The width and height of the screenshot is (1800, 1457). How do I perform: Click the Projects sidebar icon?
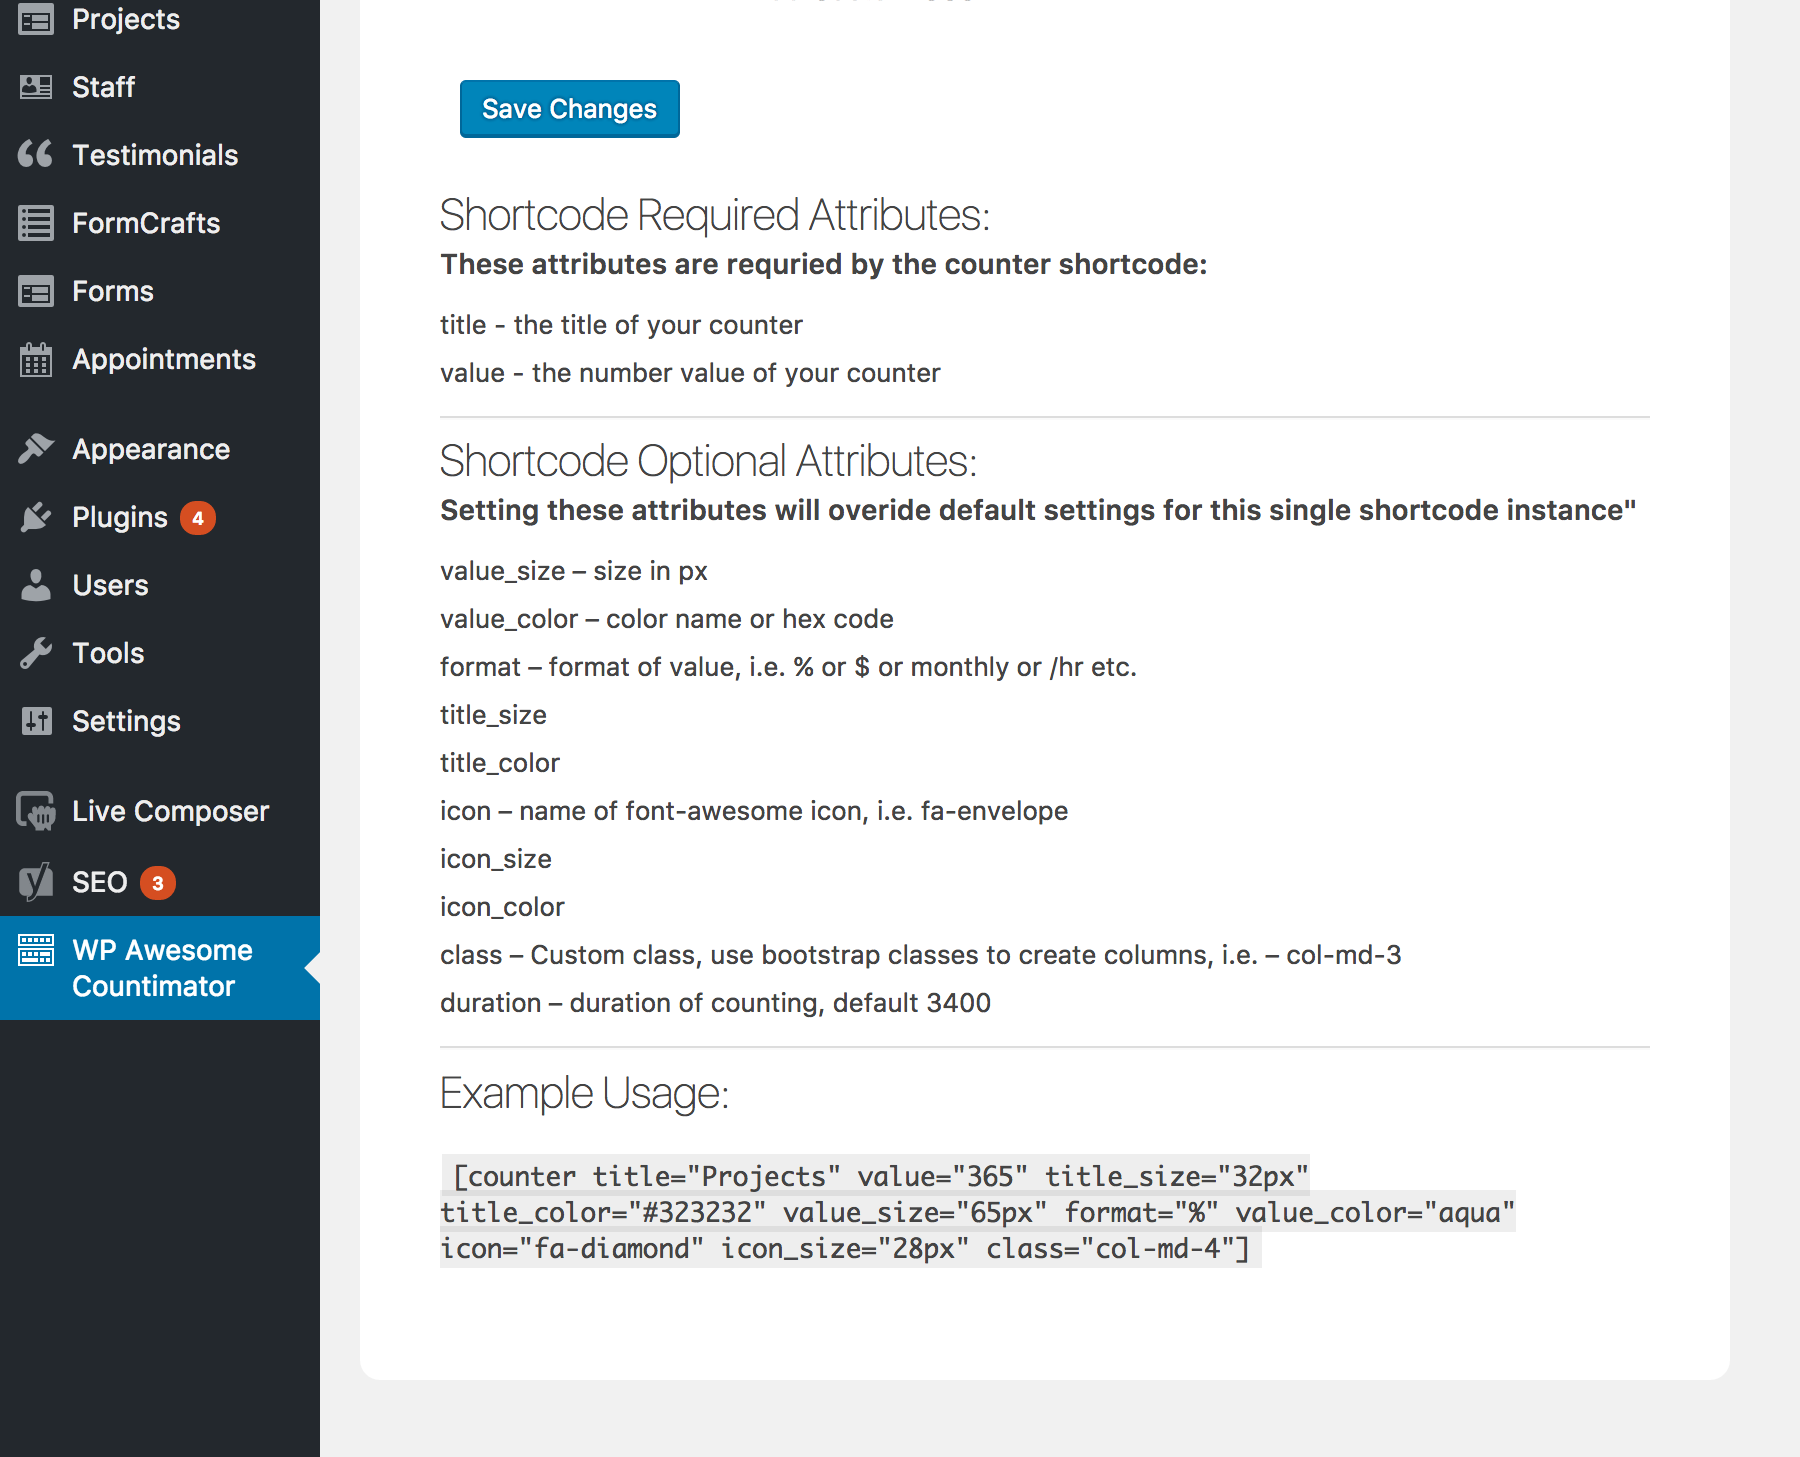pos(36,19)
